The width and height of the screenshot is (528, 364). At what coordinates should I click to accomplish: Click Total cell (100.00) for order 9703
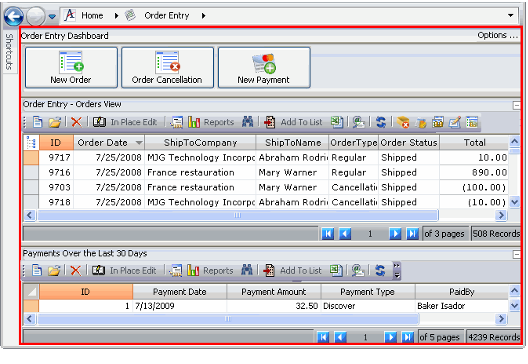(x=474, y=187)
